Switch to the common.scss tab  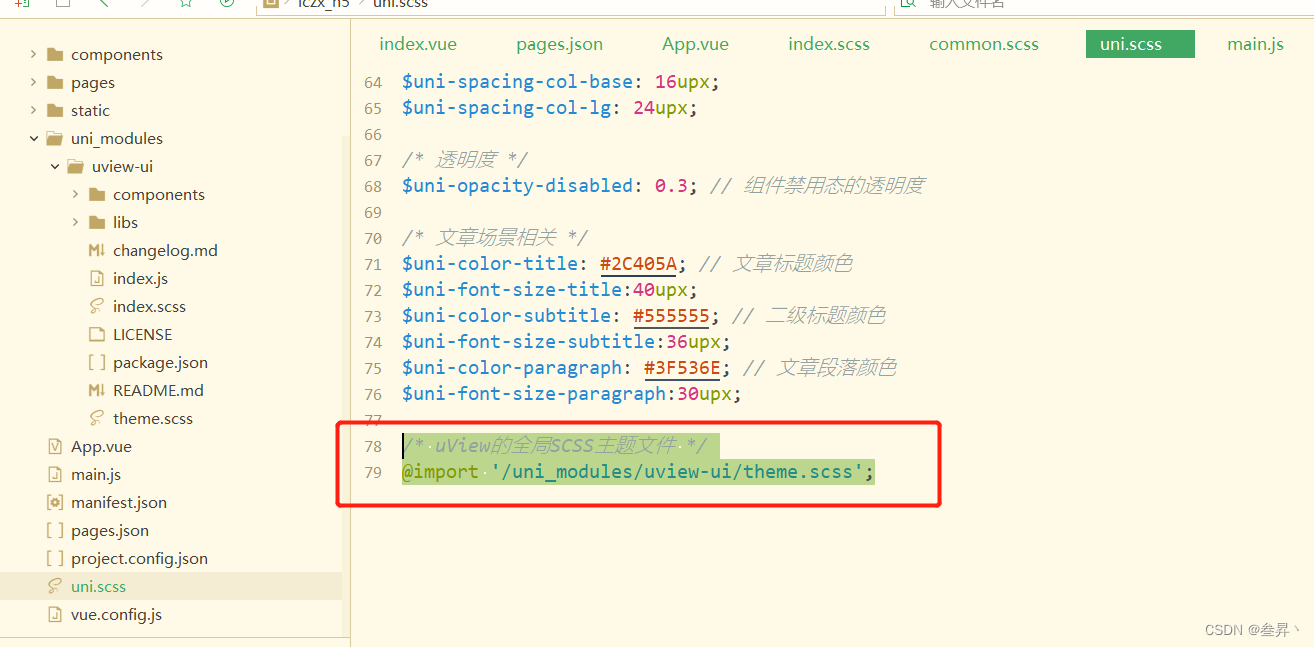[983, 44]
